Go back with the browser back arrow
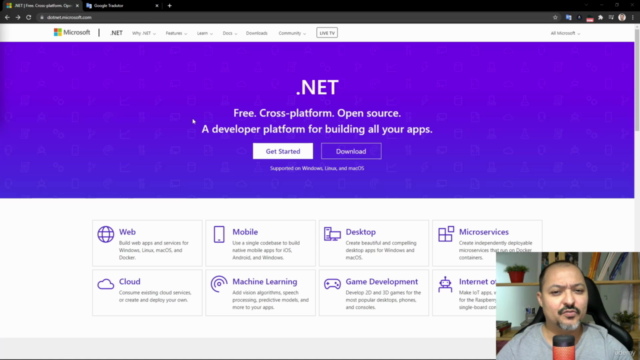 point(7,17)
